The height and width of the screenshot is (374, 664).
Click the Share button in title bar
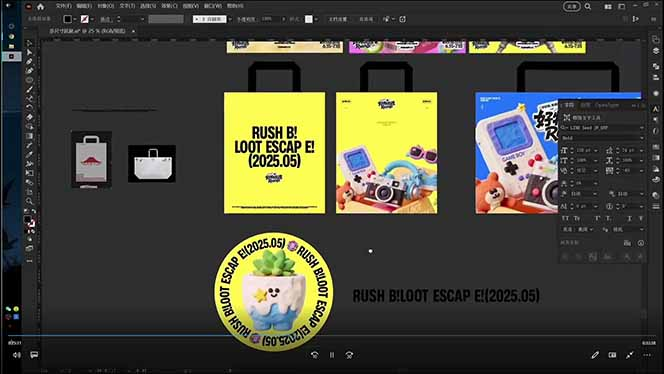point(572,6)
